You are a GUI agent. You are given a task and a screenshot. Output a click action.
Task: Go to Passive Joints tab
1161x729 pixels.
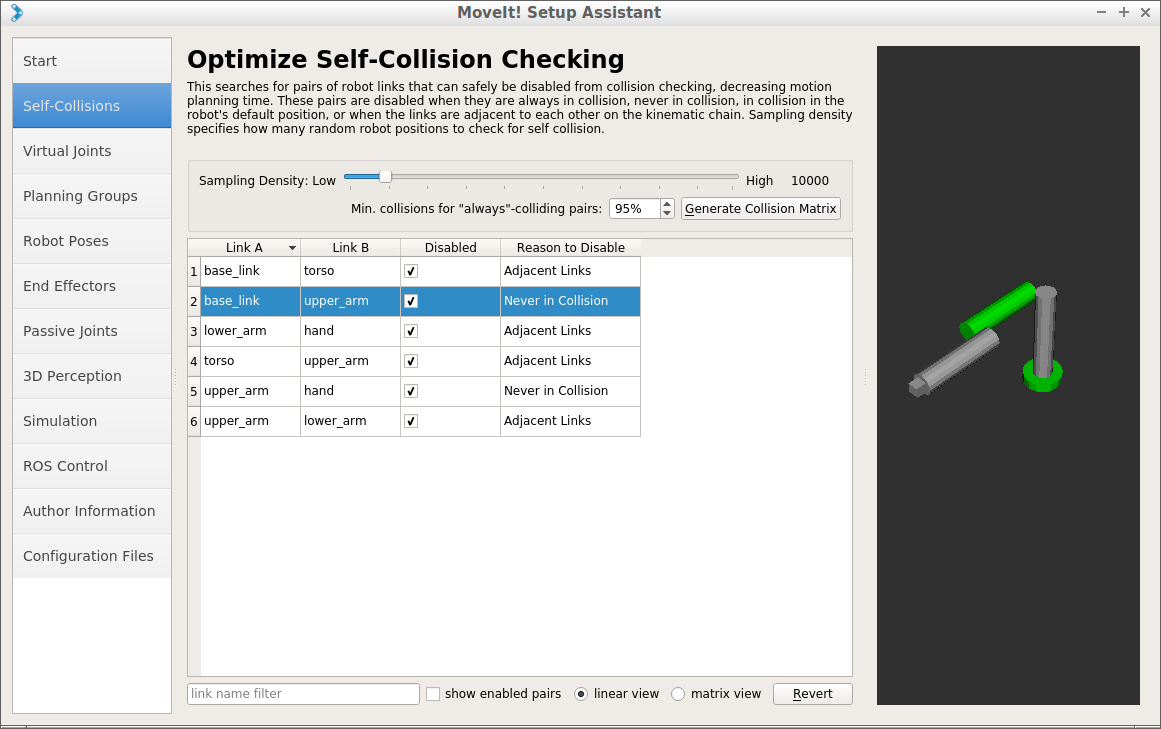click(92, 331)
